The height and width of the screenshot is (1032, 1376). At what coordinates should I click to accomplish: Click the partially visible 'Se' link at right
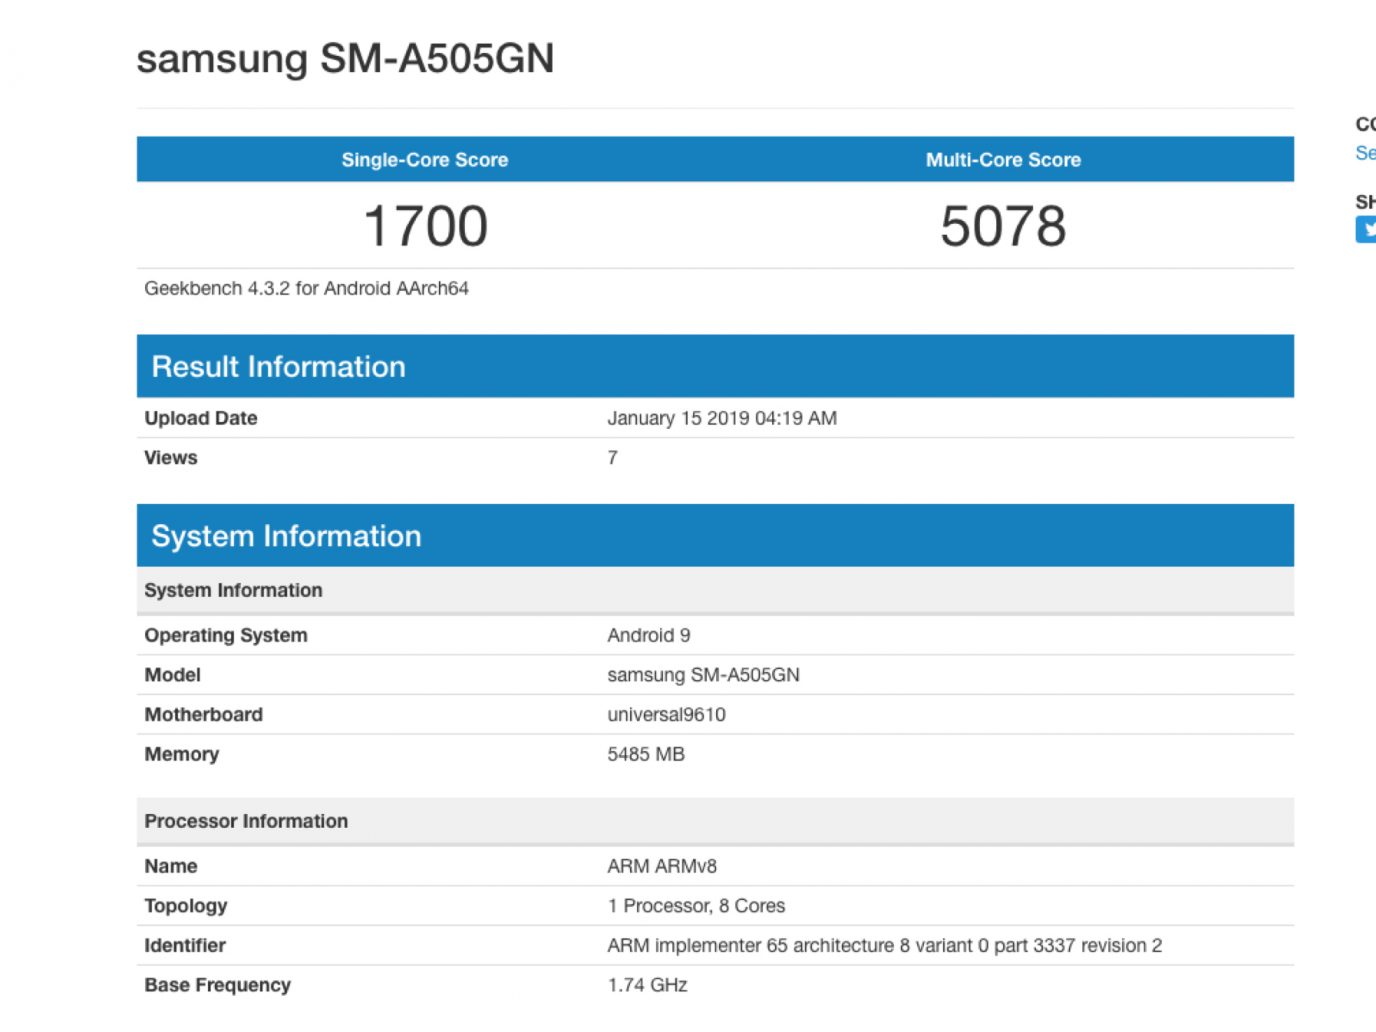[x=1365, y=153]
